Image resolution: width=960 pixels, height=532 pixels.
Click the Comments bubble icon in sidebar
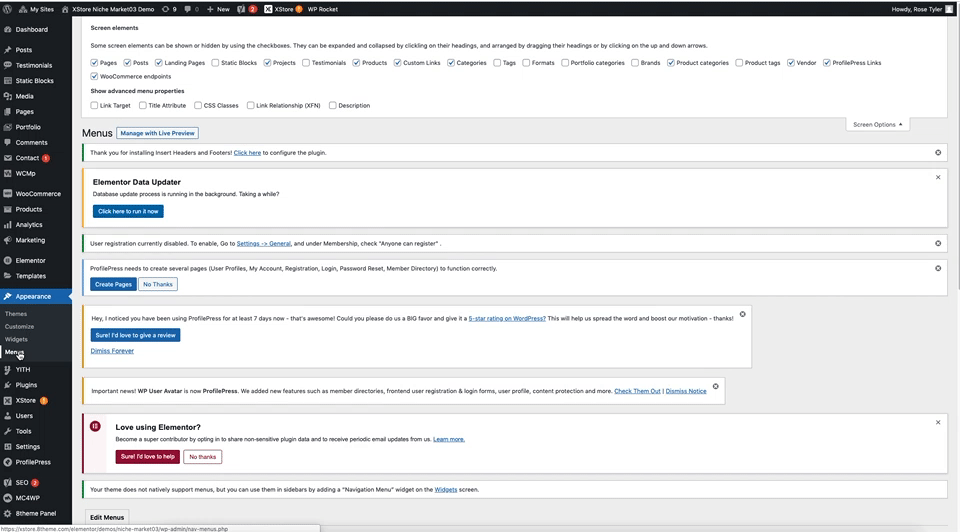point(7,142)
